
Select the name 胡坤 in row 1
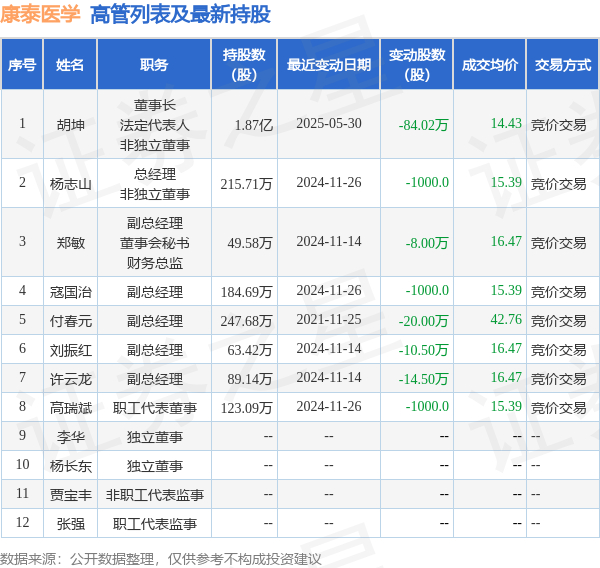[x=70, y=125]
